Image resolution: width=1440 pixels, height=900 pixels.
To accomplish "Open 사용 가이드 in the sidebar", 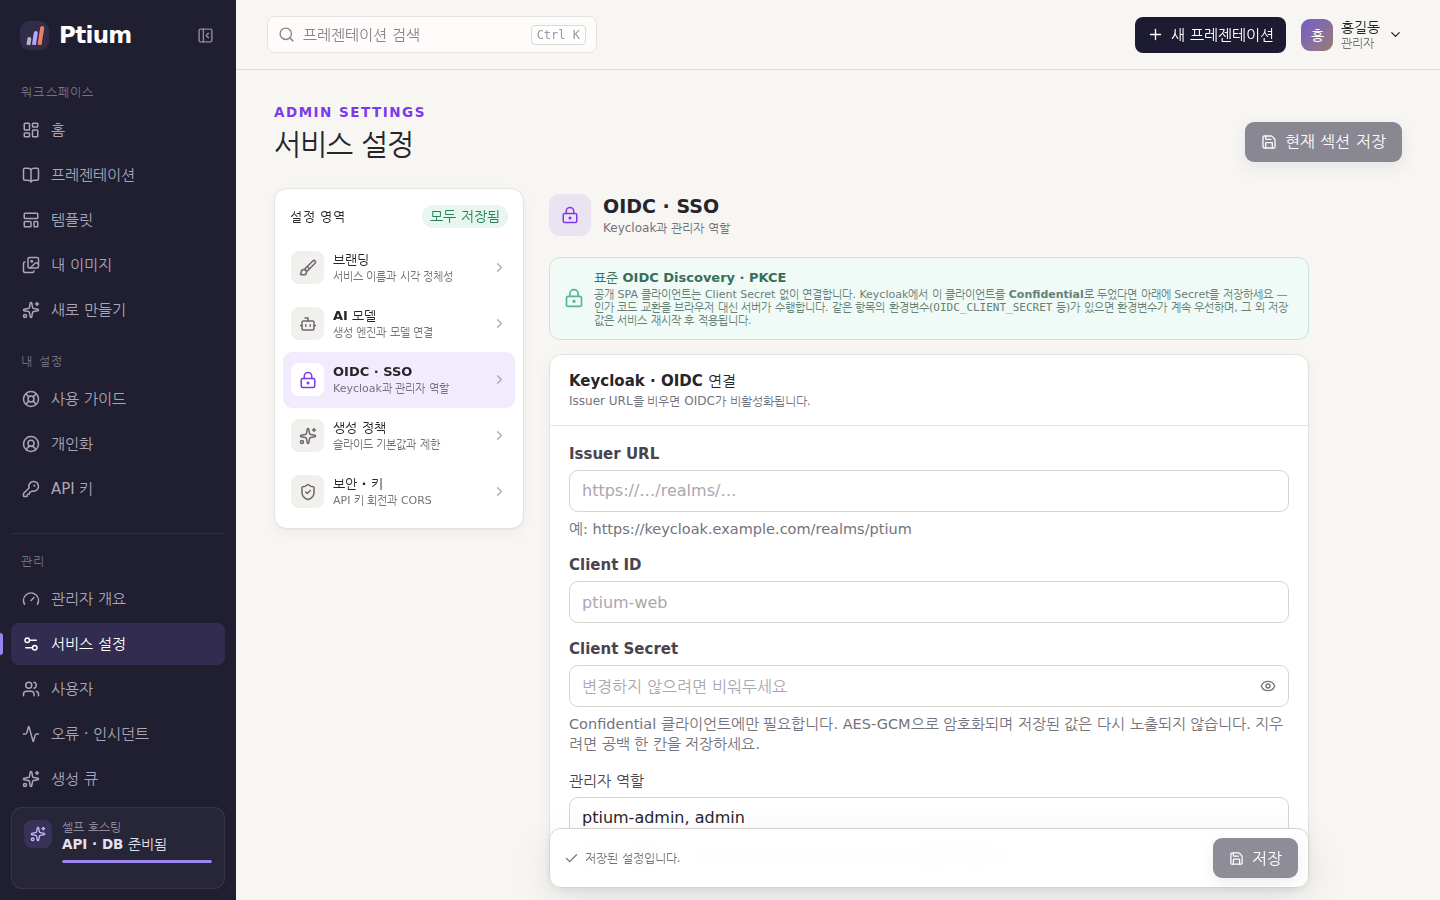I will pyautogui.click(x=118, y=399).
